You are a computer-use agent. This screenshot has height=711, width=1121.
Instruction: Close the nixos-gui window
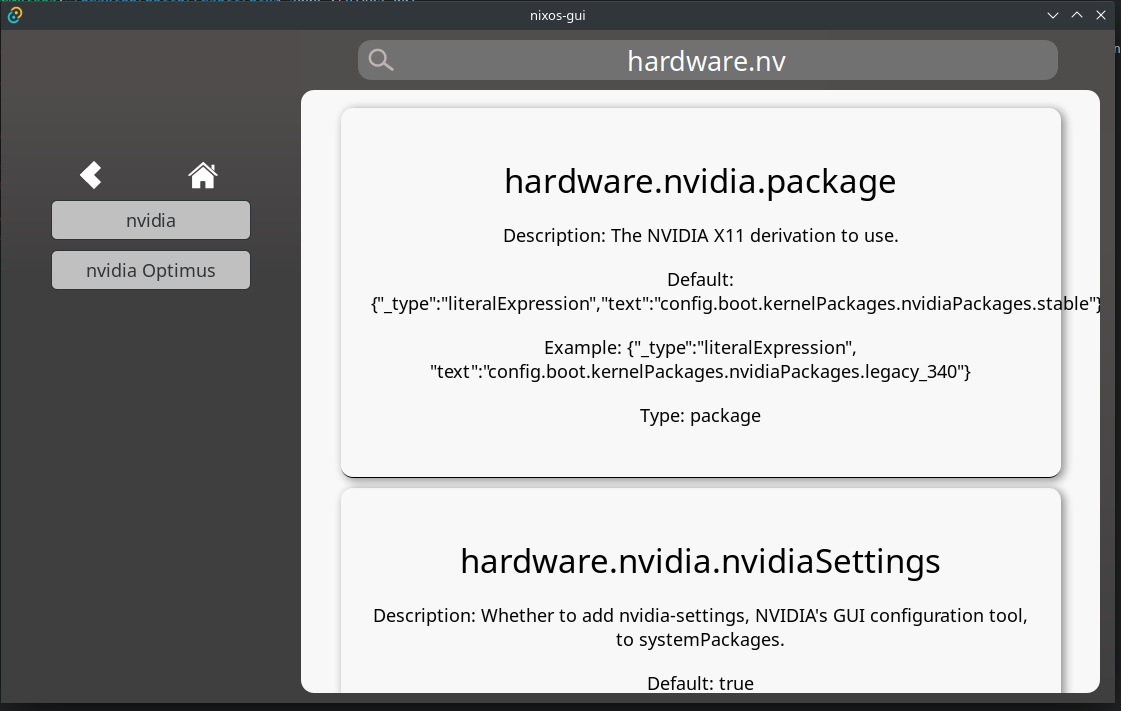(x=1101, y=15)
